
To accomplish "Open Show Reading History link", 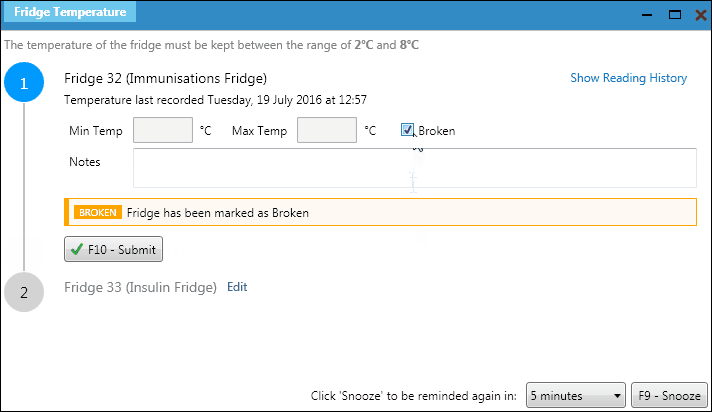I will tap(628, 78).
